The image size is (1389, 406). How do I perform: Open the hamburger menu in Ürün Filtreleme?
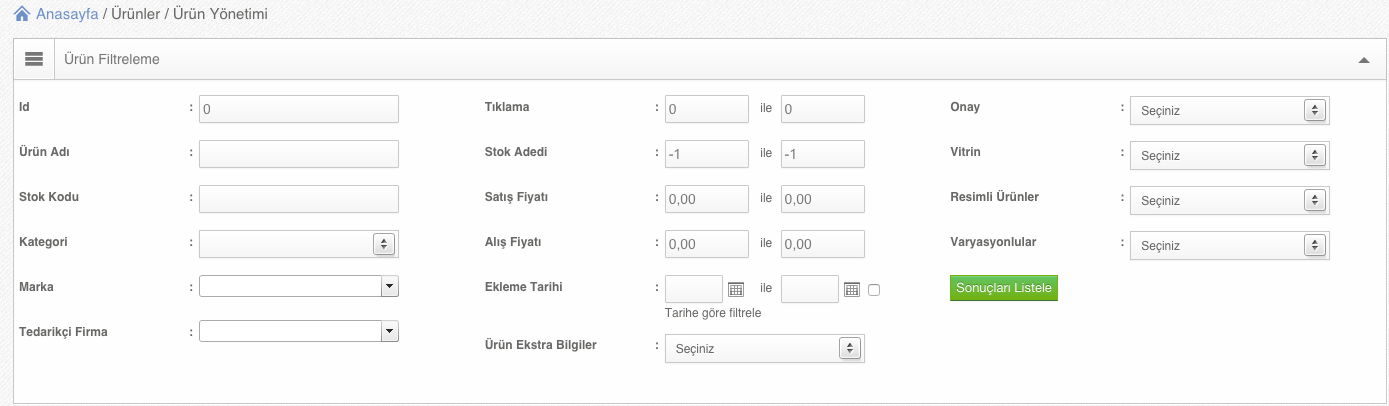pyautogui.click(x=33, y=60)
